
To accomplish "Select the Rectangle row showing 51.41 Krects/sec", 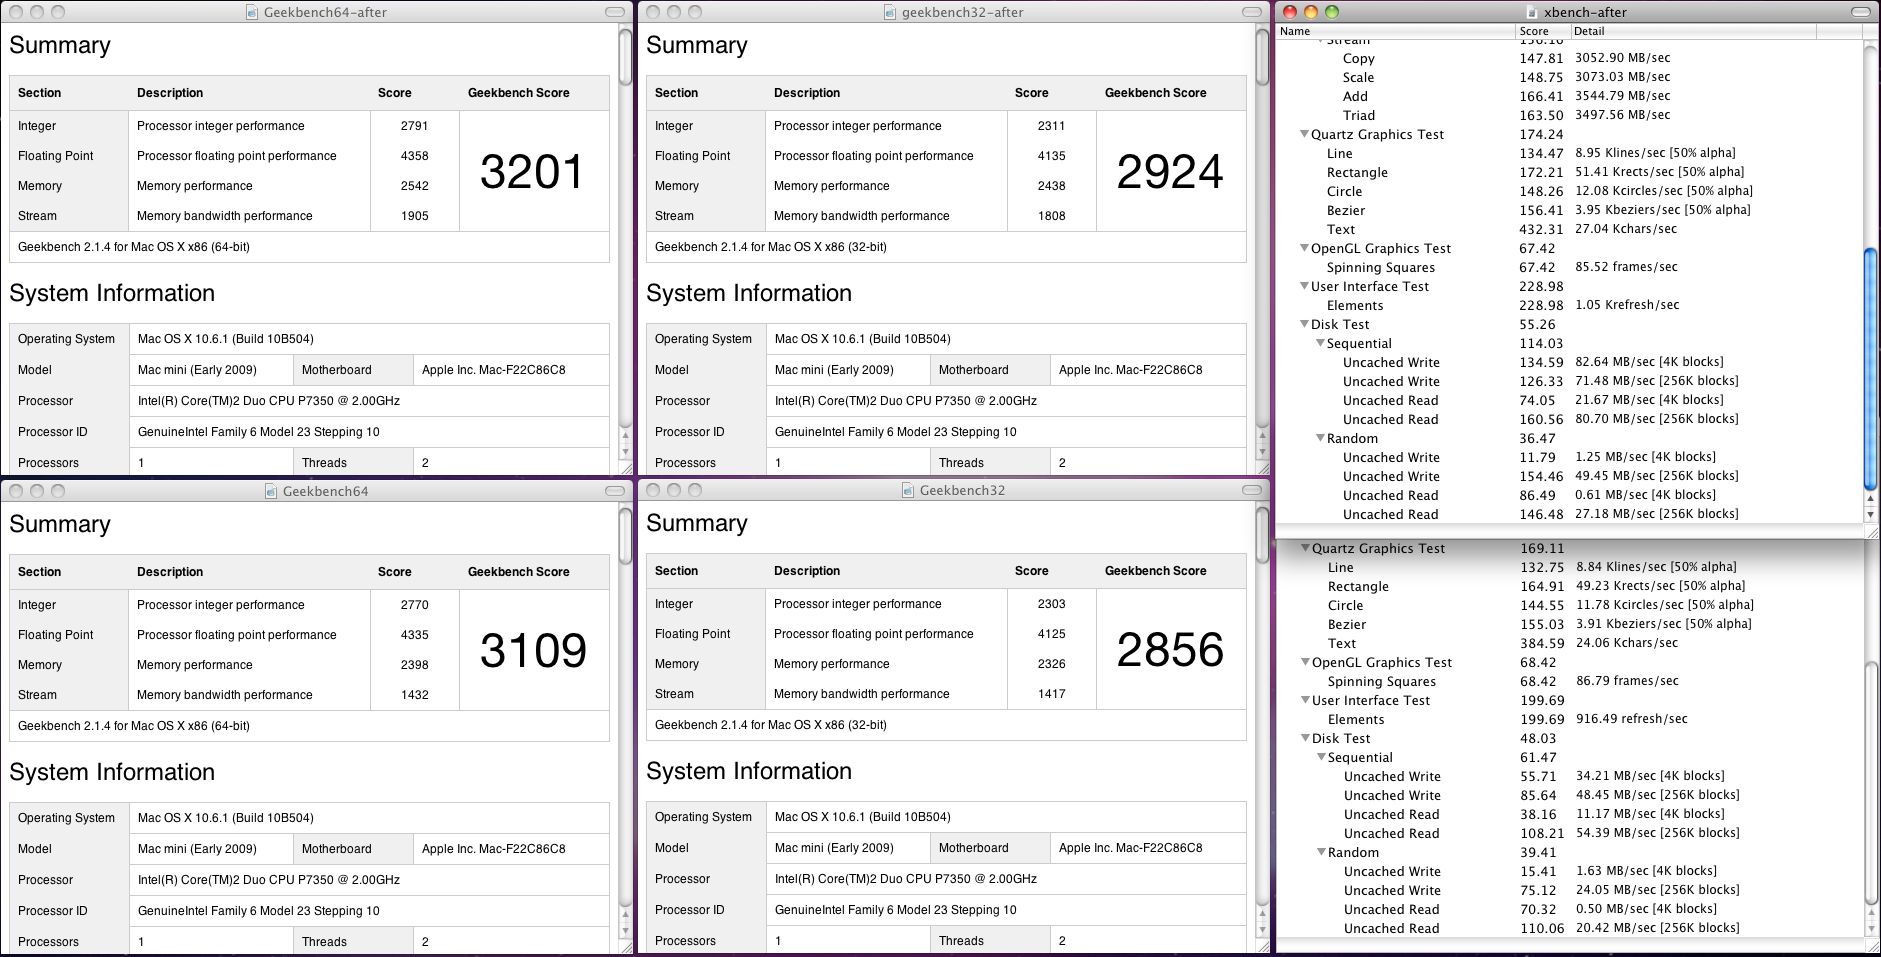I will tap(1570, 172).
